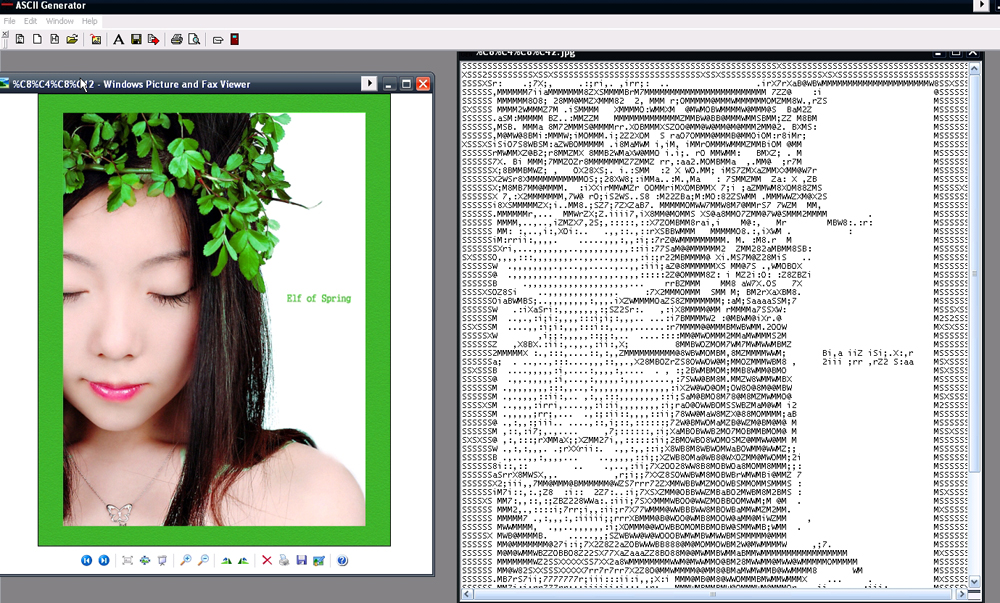Click the print preview magnifier icon
Image resolution: width=1000 pixels, height=603 pixels.
click(x=193, y=40)
